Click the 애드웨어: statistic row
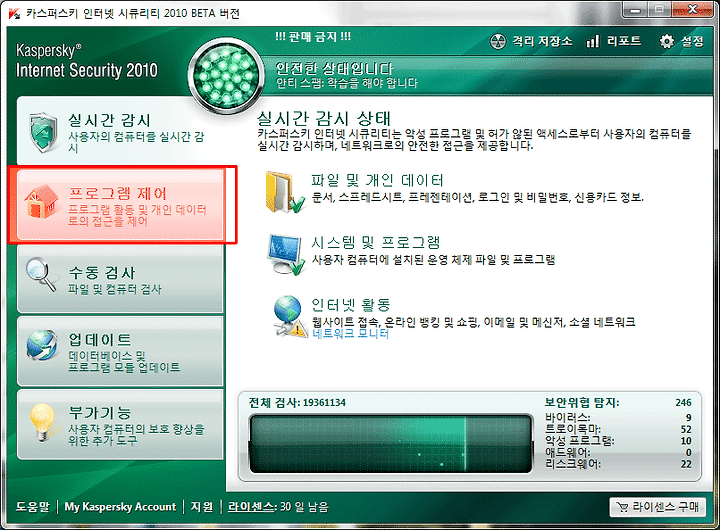The image size is (720, 530). [618, 452]
